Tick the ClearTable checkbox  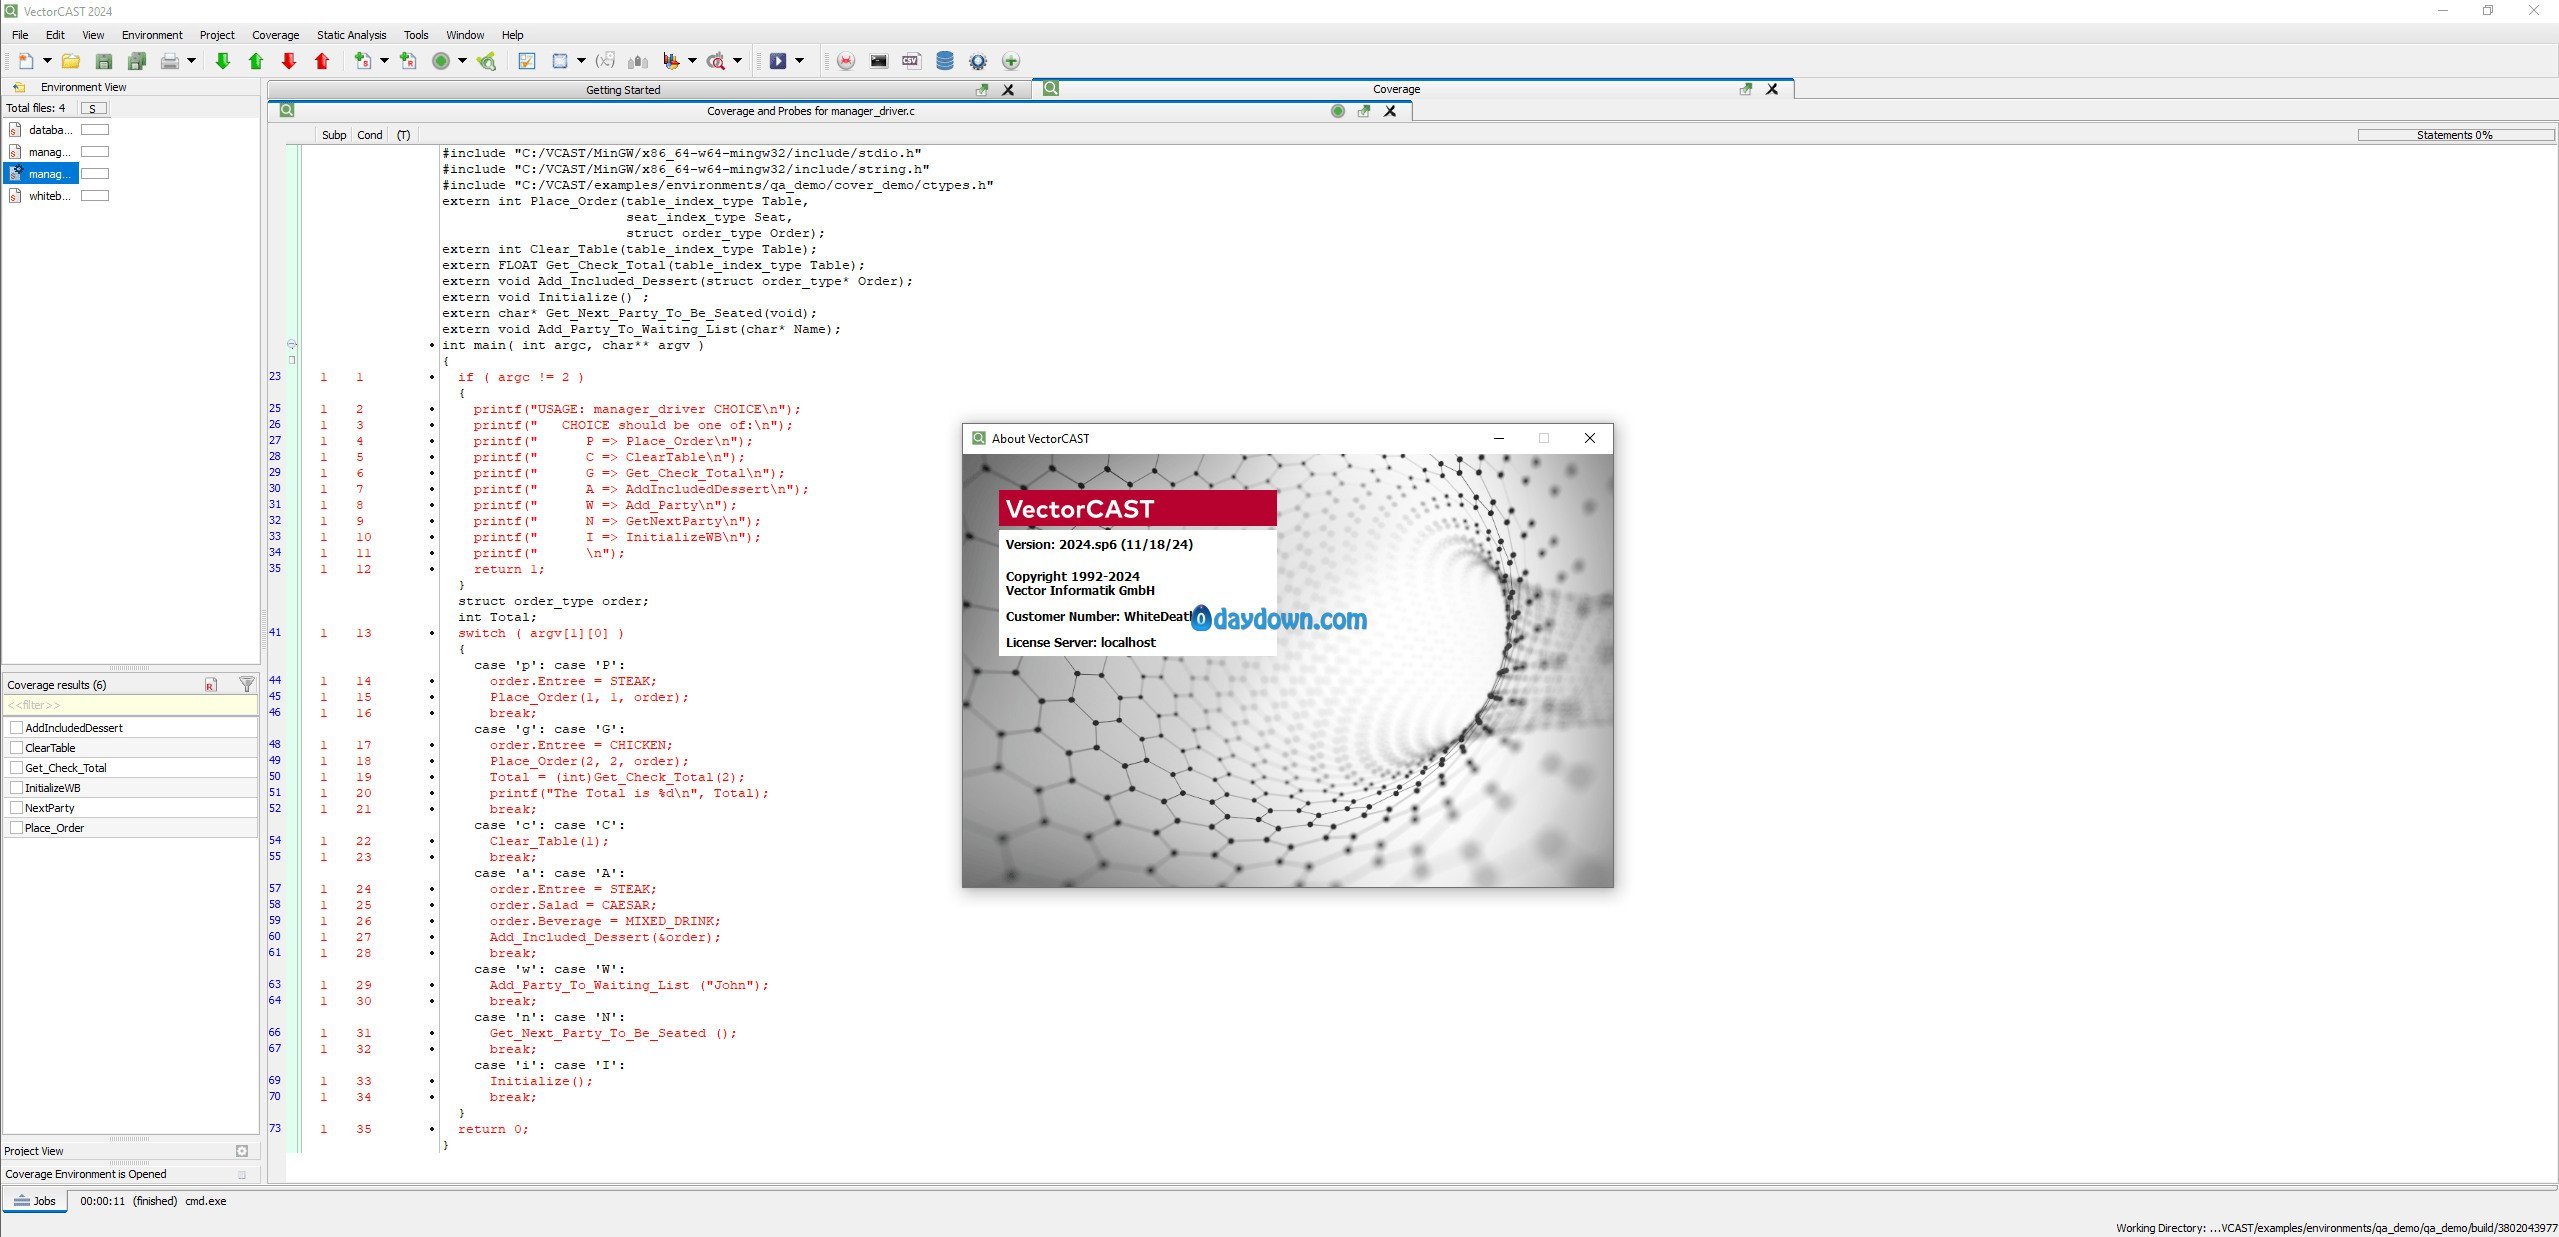point(16,747)
